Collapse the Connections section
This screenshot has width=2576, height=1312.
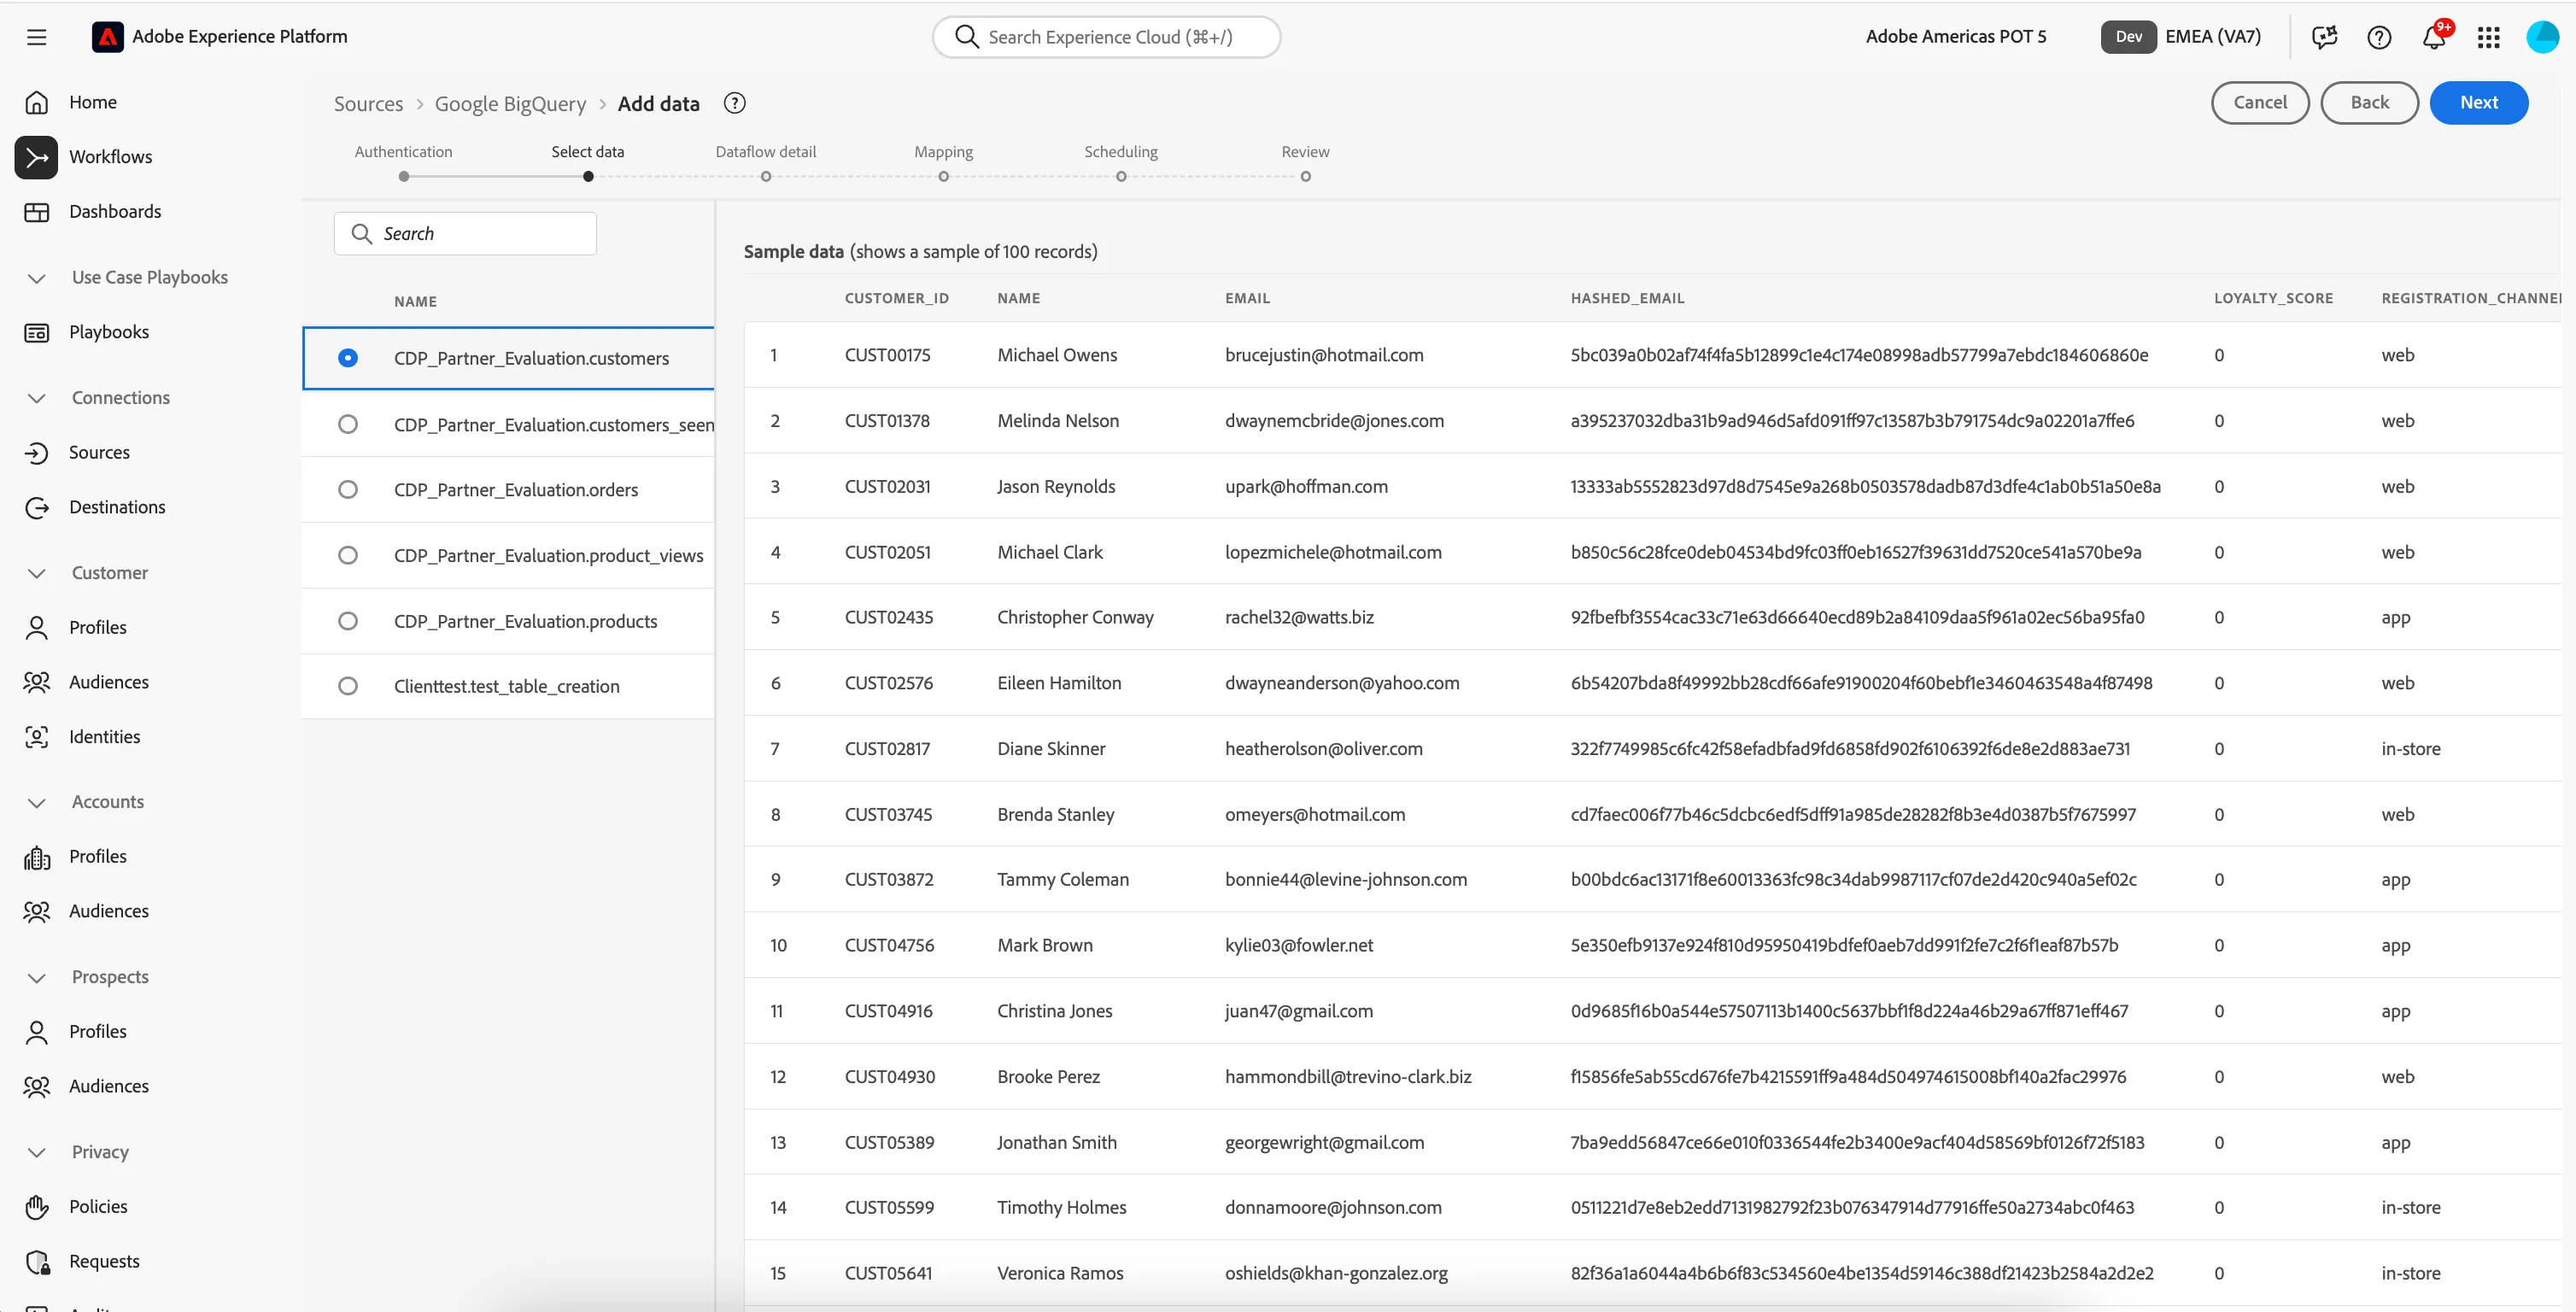tap(37, 398)
